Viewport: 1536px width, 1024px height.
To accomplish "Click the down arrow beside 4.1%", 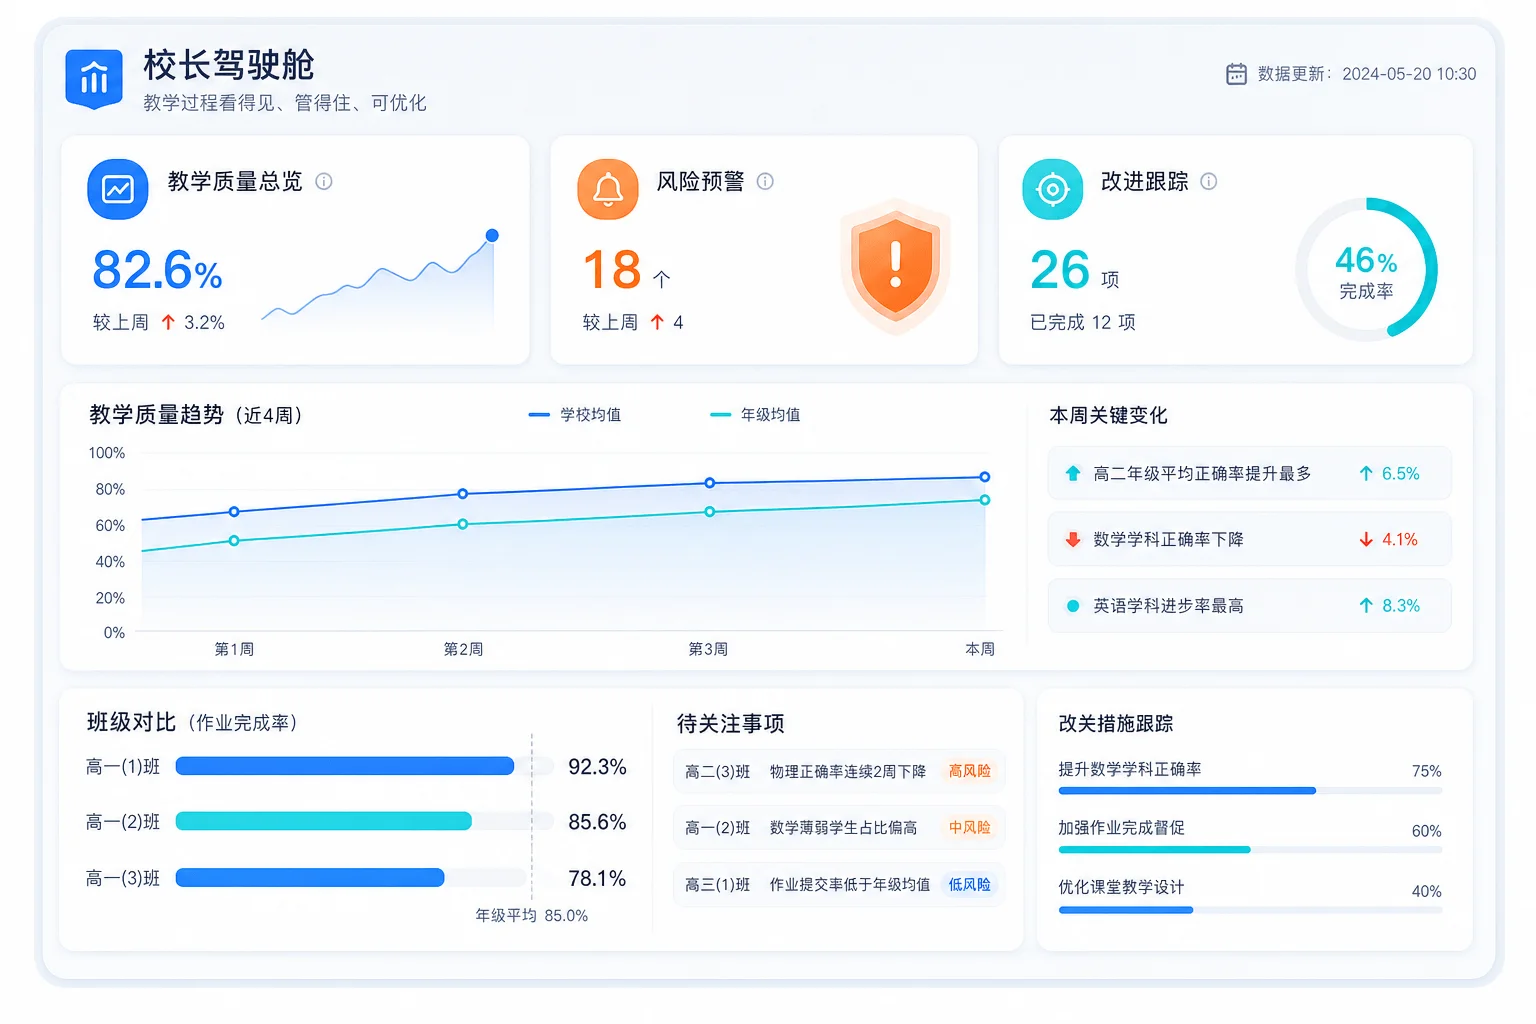I will point(1366,539).
